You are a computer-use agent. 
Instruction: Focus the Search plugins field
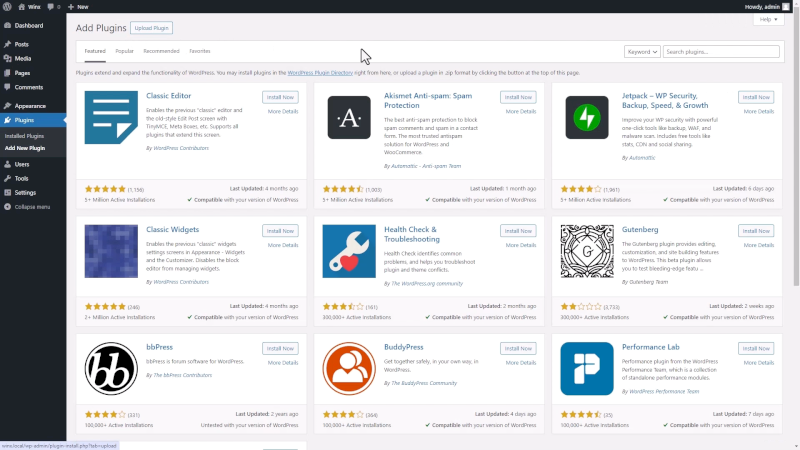pyautogui.click(x=721, y=52)
